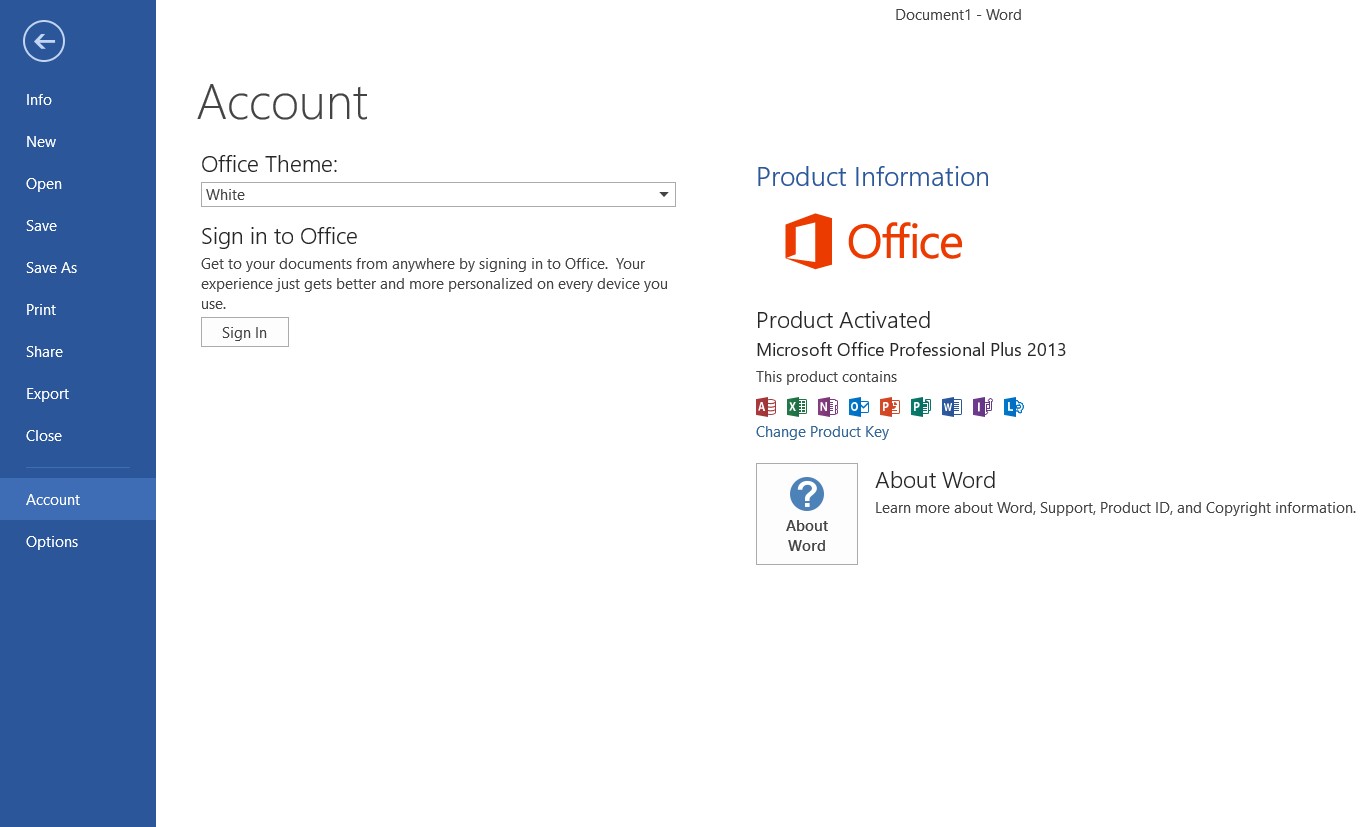Screen dimensions: 1370x827
Task: Select the Outlook icon
Action: [x=858, y=407]
